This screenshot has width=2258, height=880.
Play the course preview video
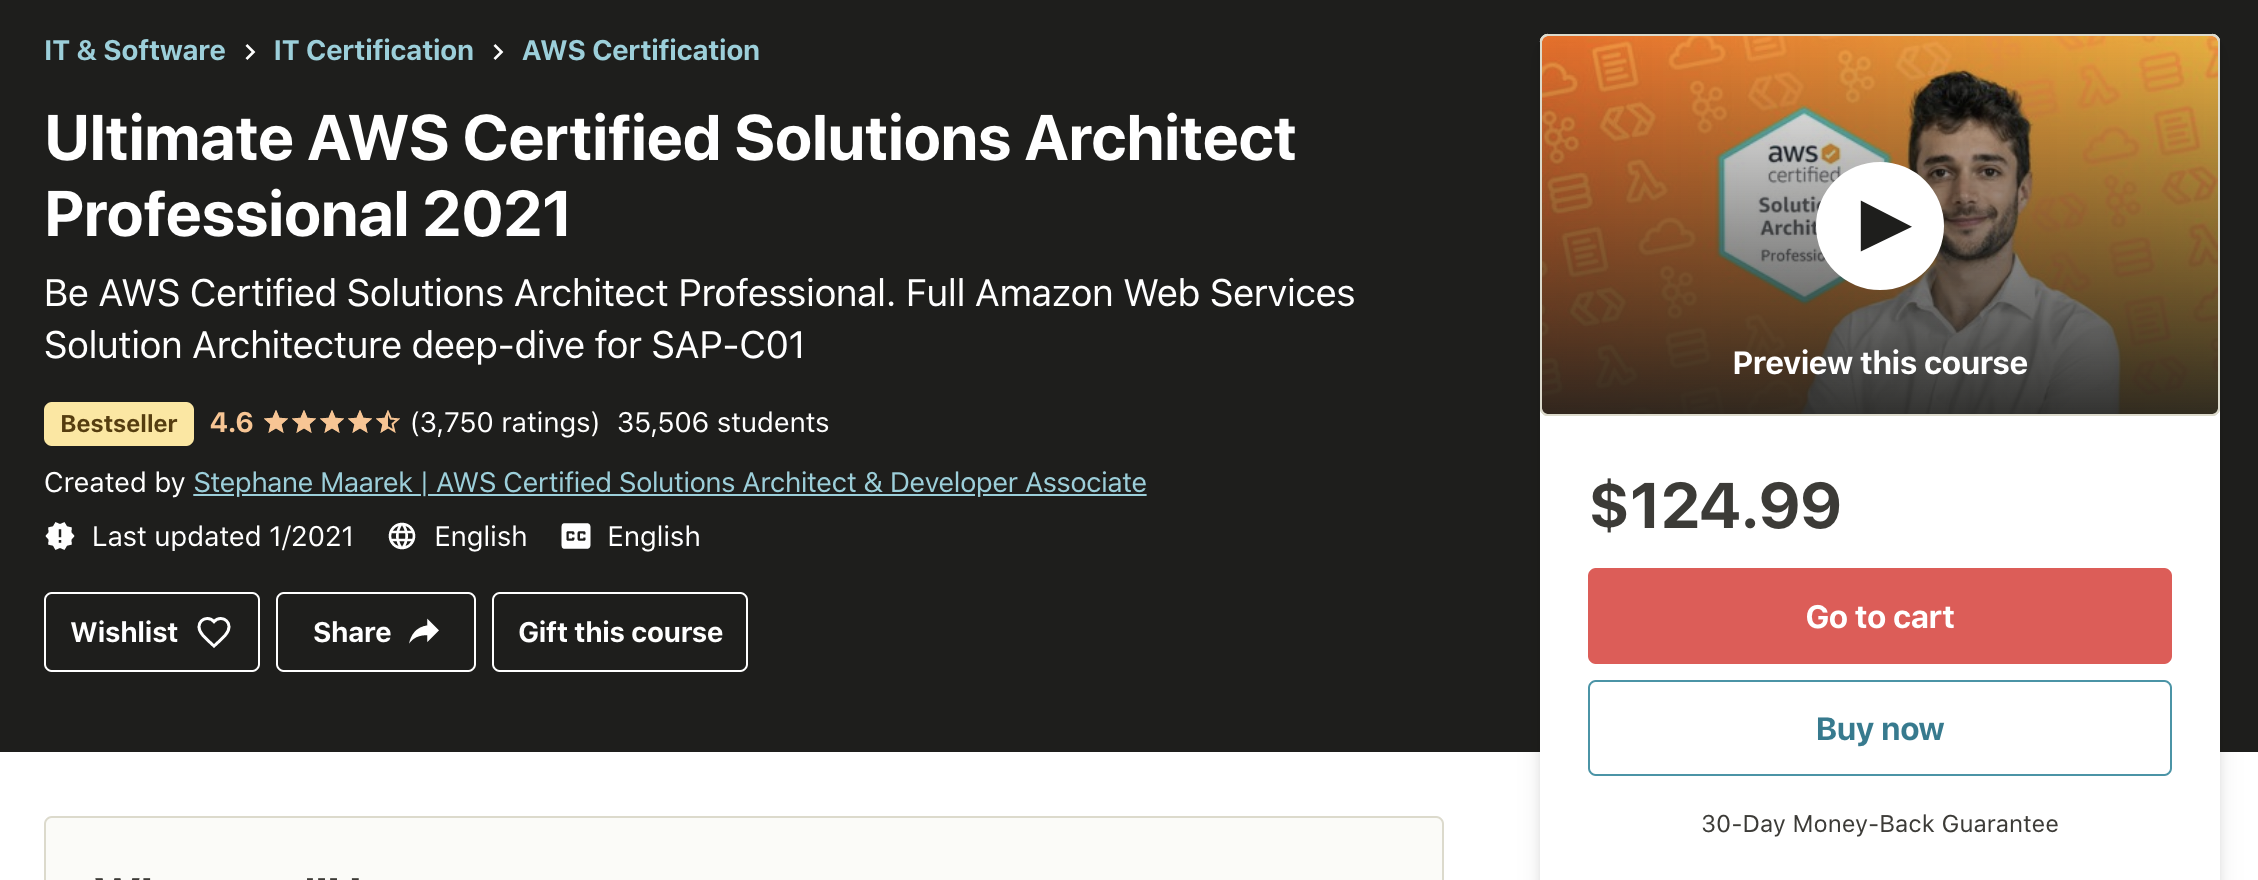(1879, 226)
